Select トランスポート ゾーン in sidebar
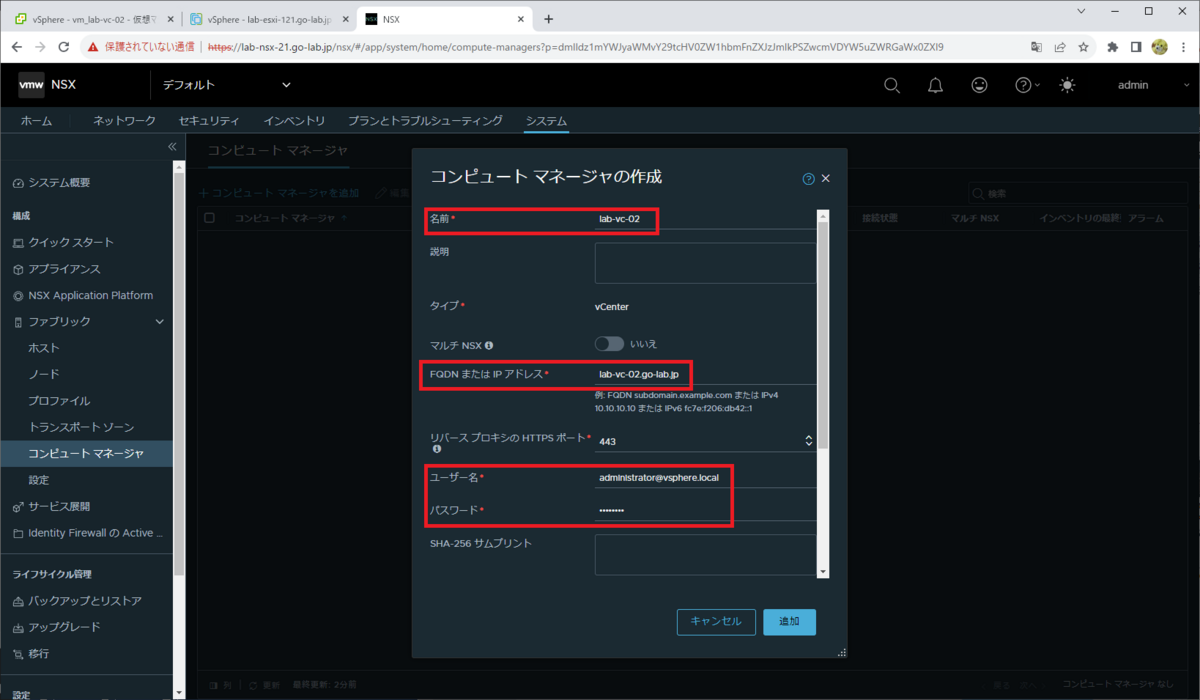The width and height of the screenshot is (1200, 700). 81,427
